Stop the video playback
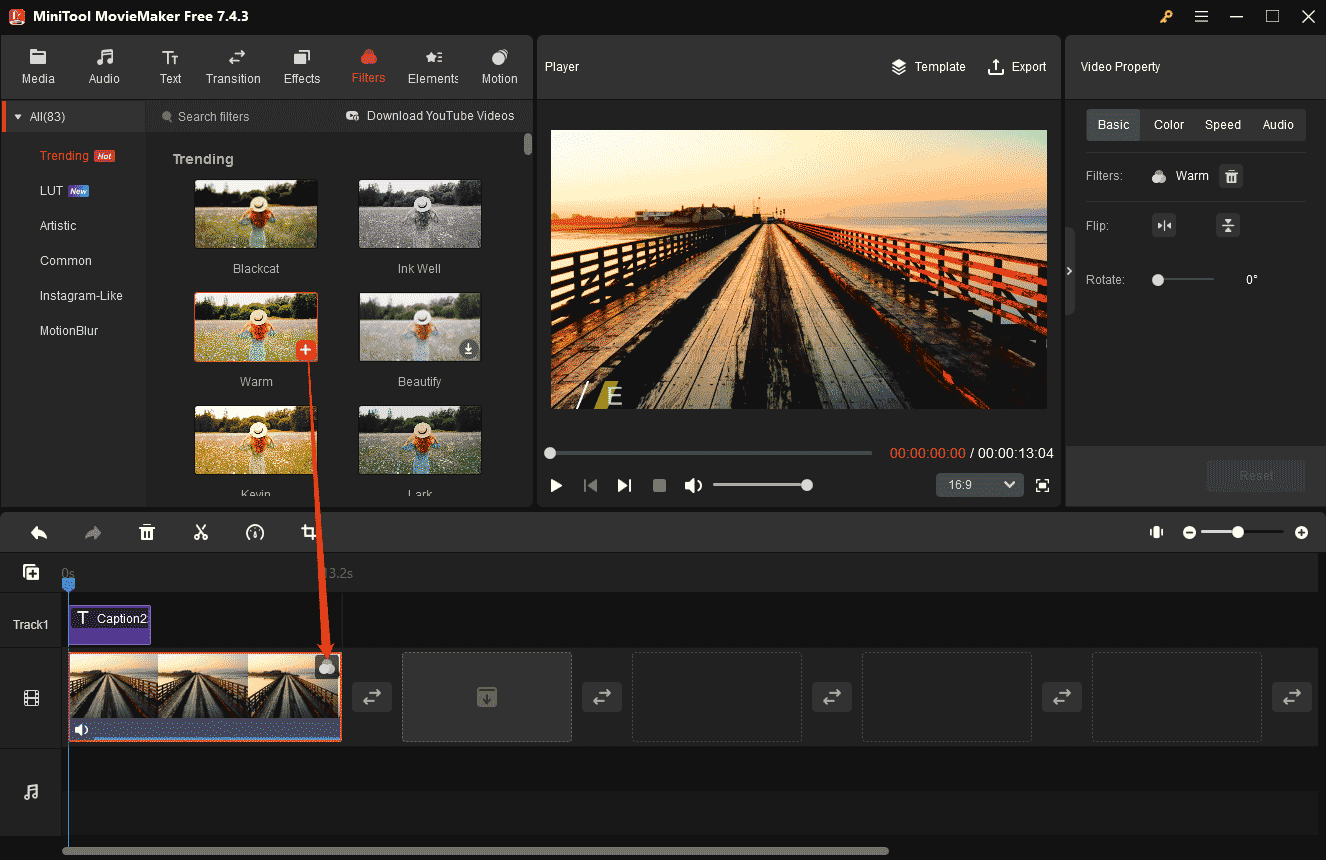This screenshot has height=860, width=1326. click(659, 485)
